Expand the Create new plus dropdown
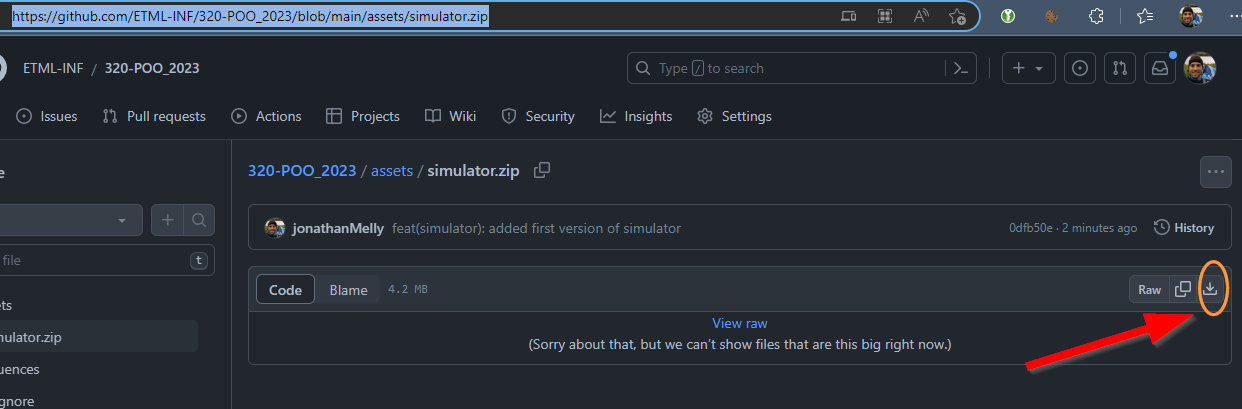 point(1028,68)
